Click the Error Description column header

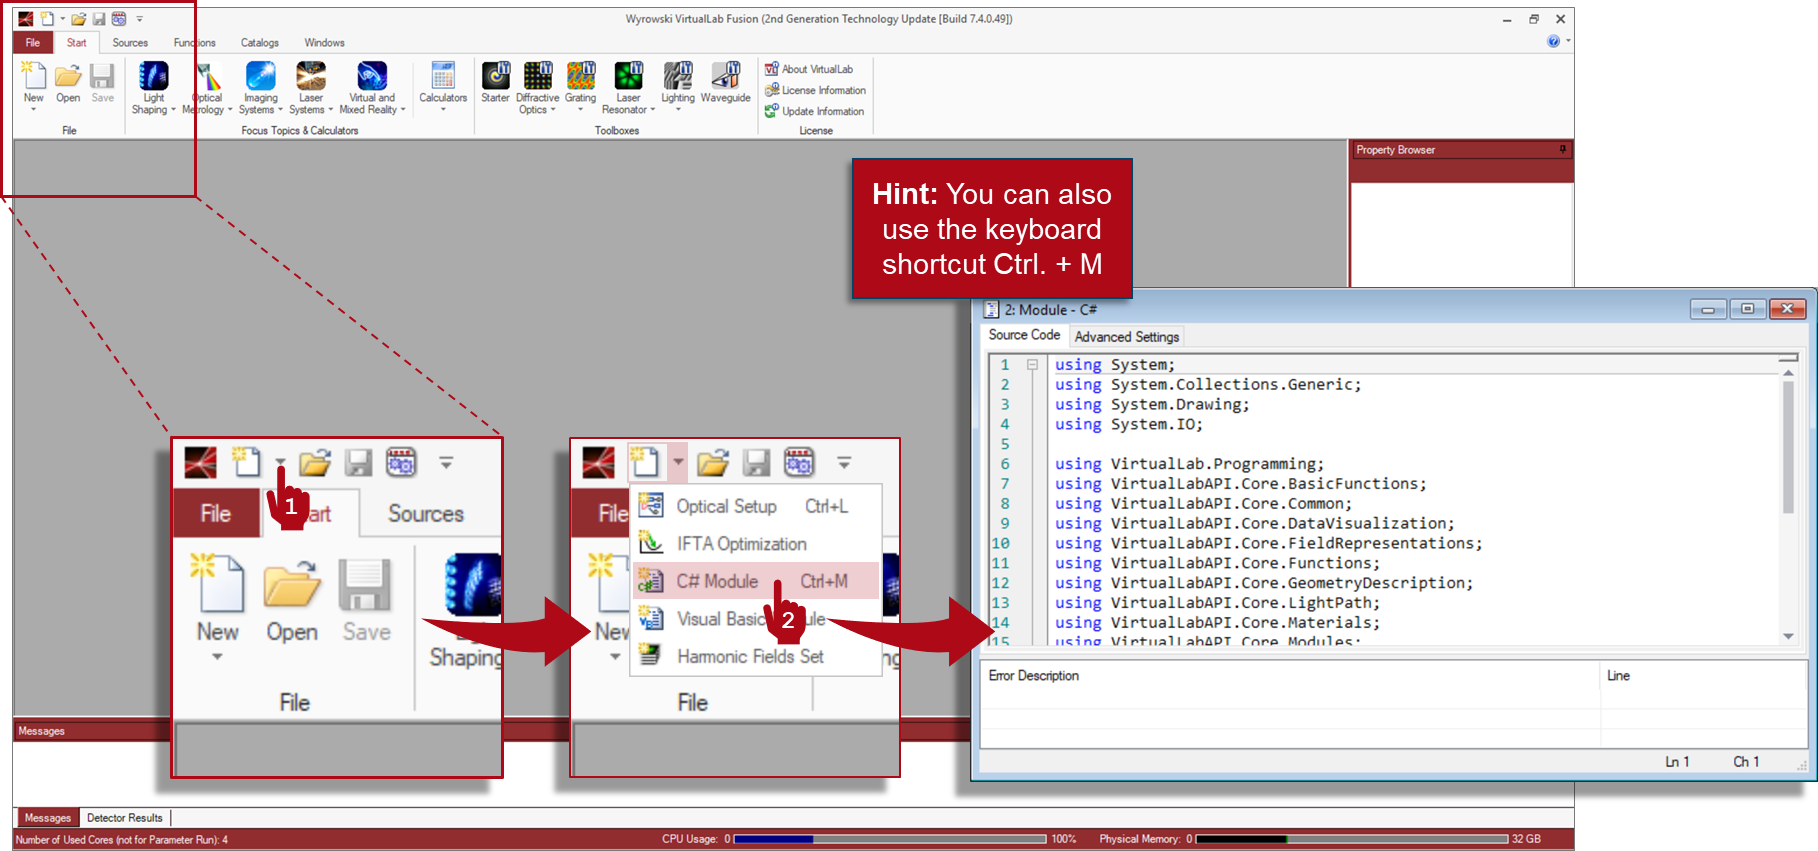pyautogui.click(x=1290, y=676)
